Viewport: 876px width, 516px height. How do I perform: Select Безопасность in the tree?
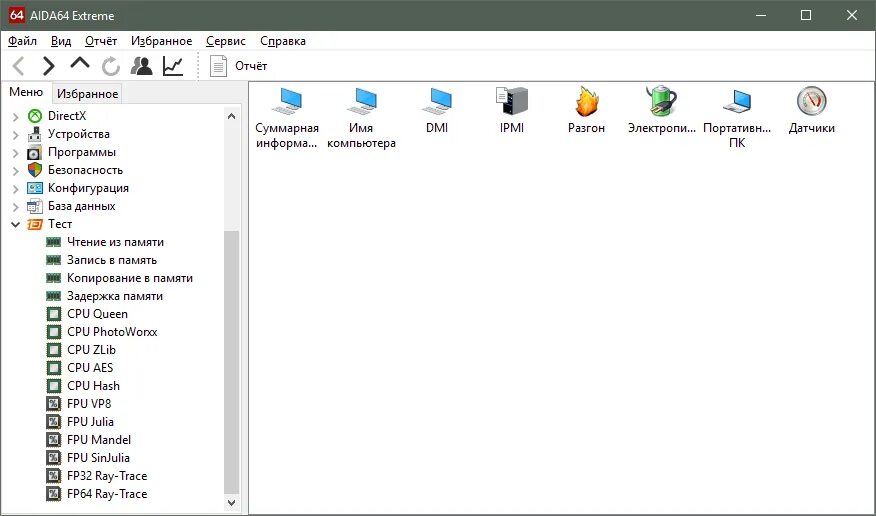pyautogui.click(x=85, y=170)
